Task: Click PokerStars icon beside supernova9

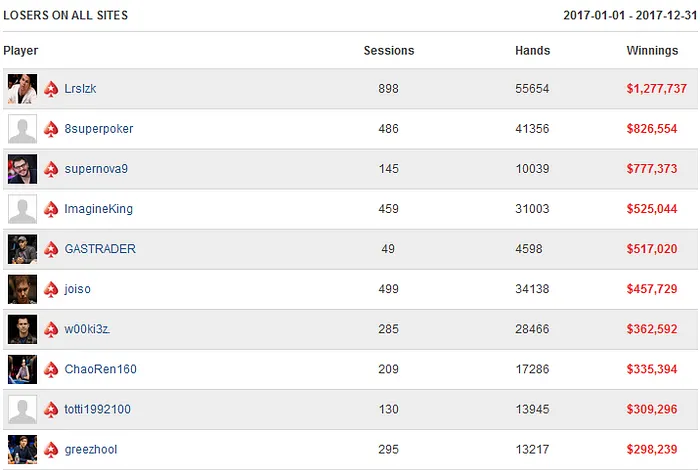Action: coord(51,169)
